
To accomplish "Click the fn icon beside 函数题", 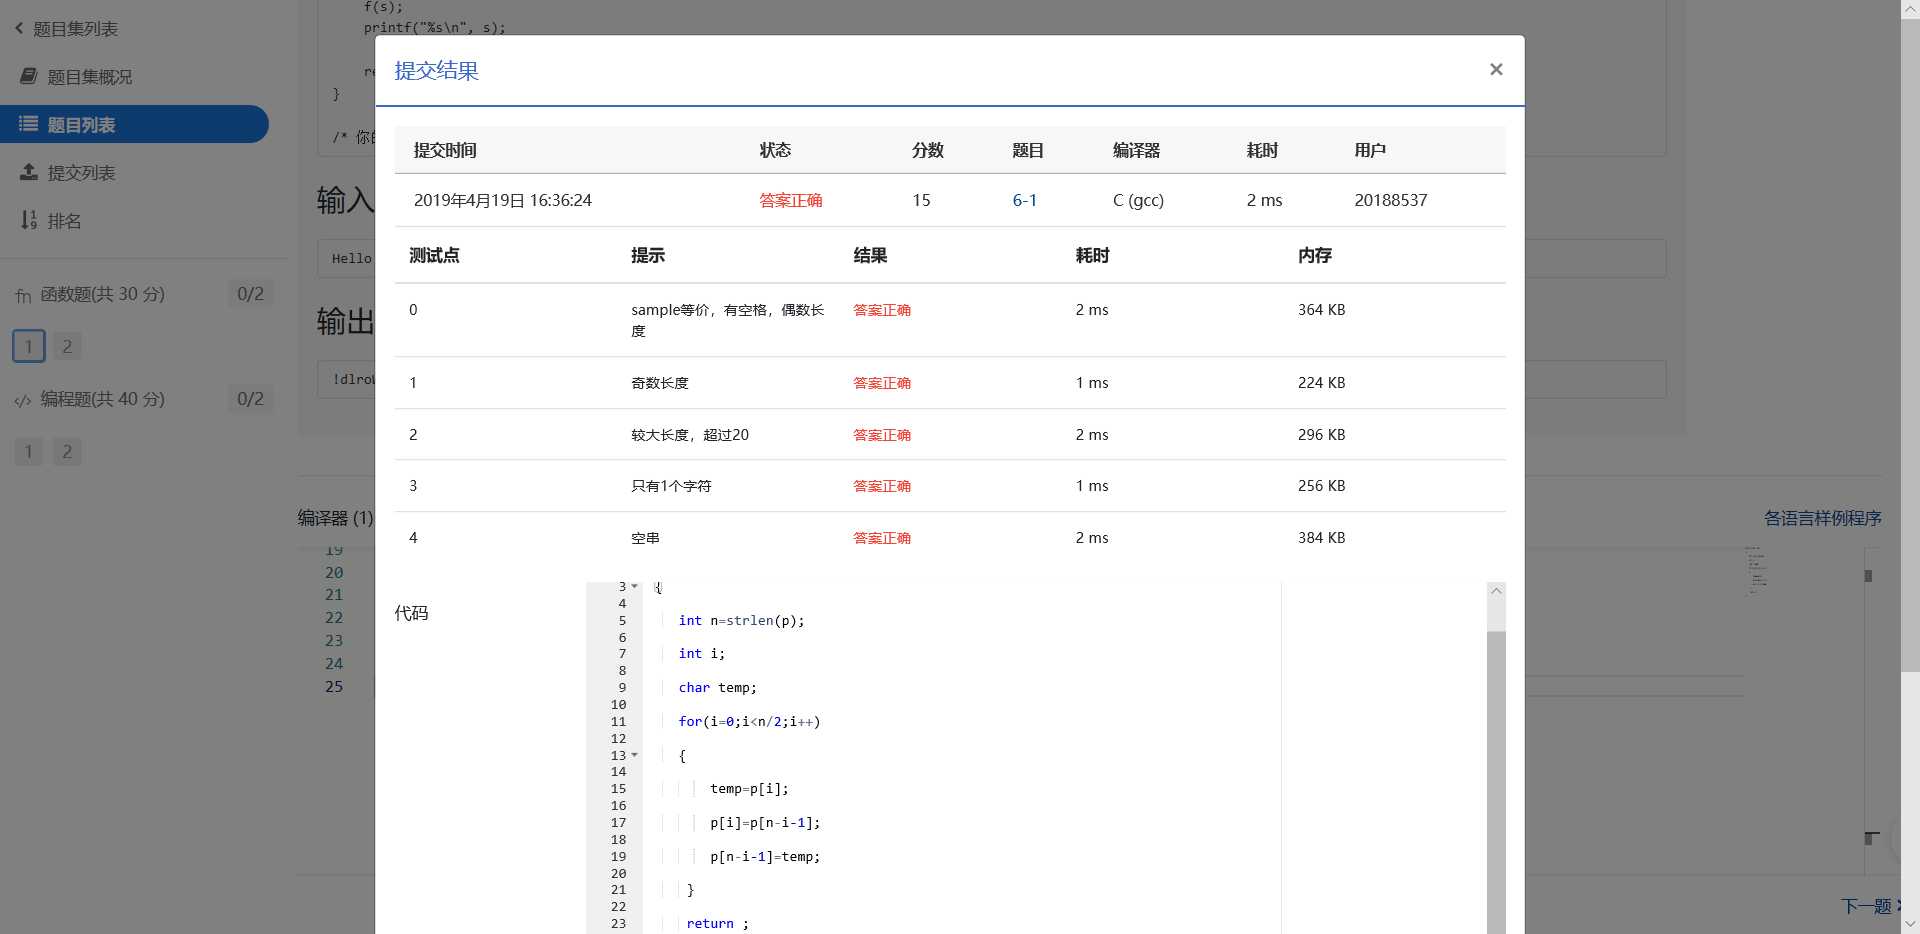I will click(23, 295).
